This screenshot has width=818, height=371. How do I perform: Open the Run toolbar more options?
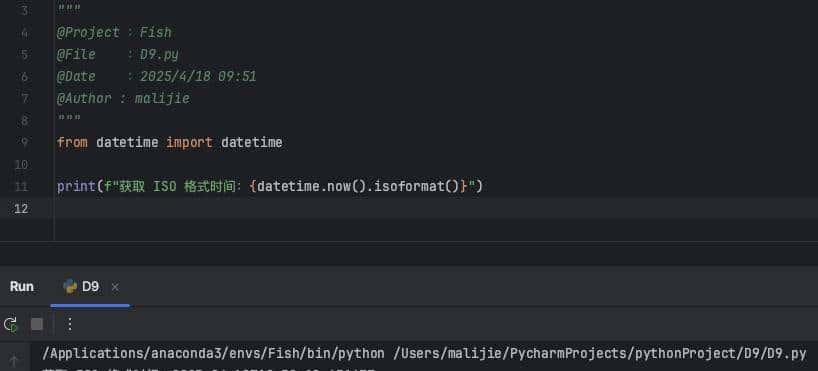tap(69, 324)
